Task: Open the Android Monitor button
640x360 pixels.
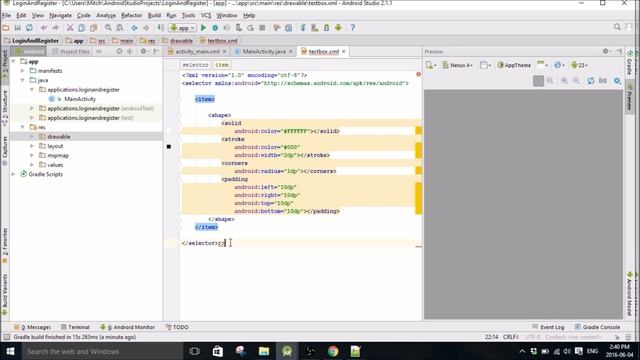Action: (x=127, y=327)
